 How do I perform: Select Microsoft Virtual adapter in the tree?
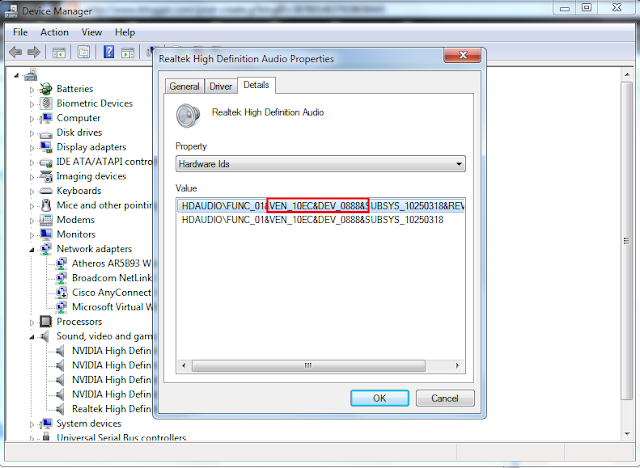tap(111, 307)
